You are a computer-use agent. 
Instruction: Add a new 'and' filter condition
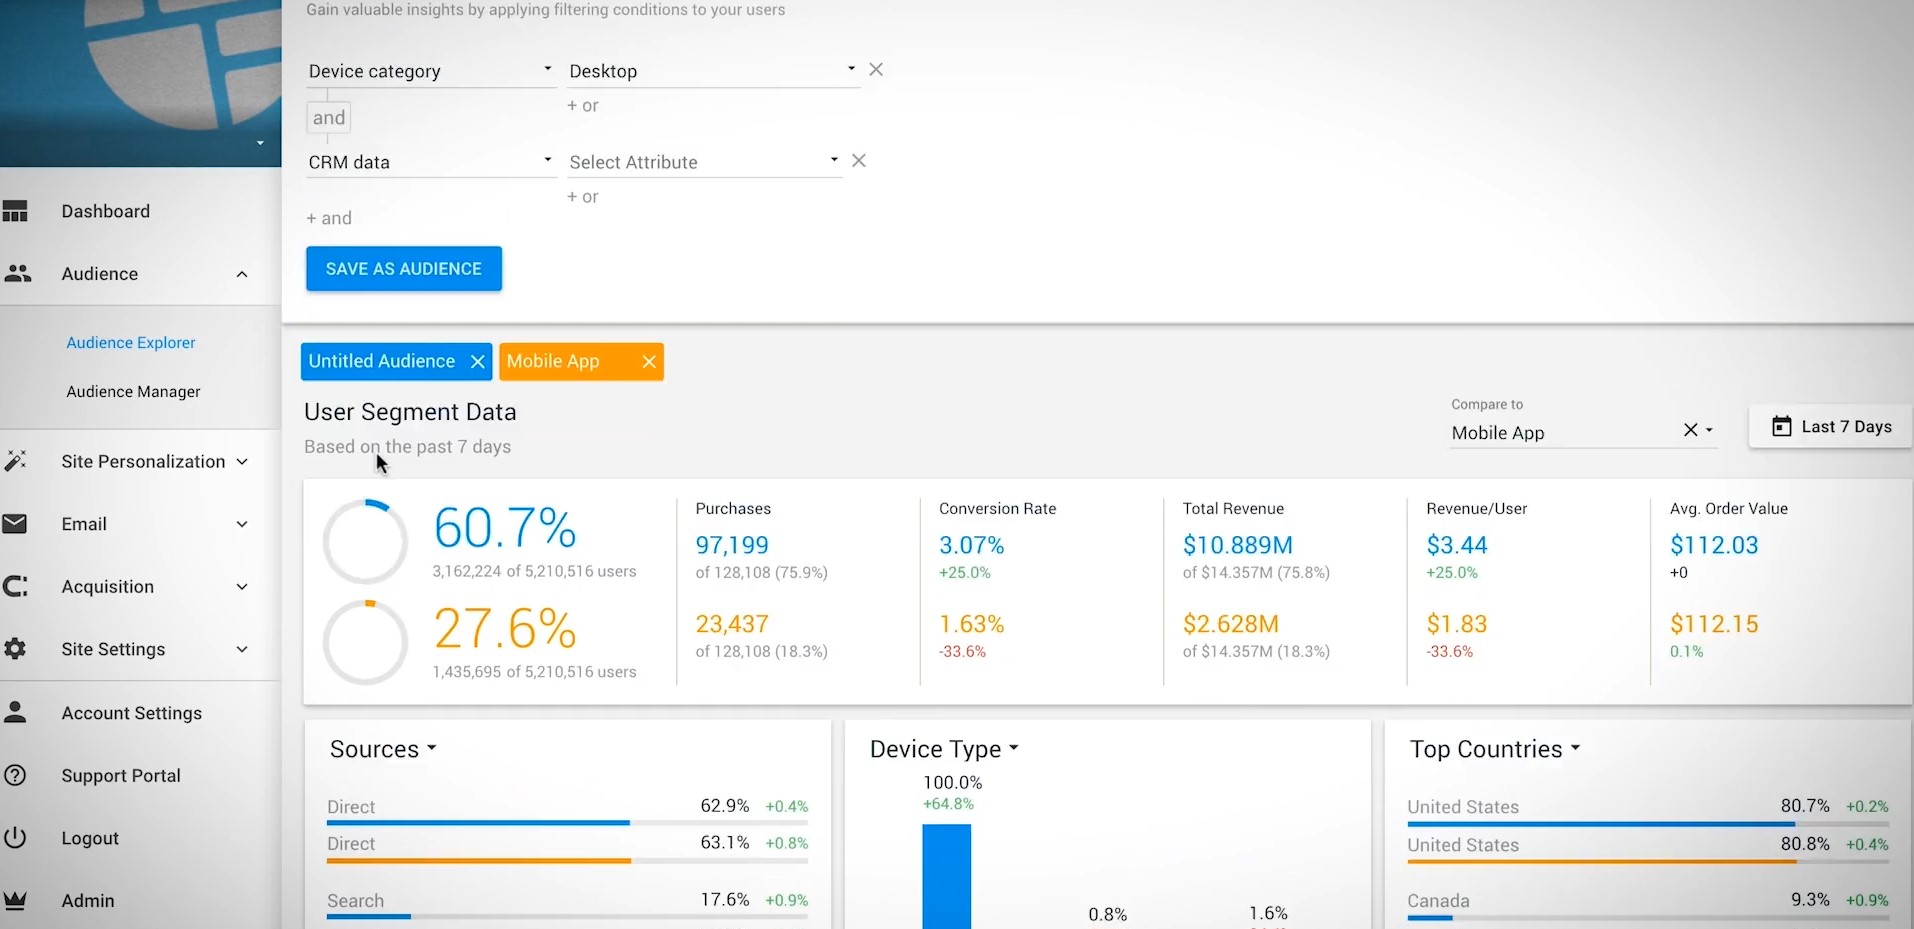(x=329, y=218)
